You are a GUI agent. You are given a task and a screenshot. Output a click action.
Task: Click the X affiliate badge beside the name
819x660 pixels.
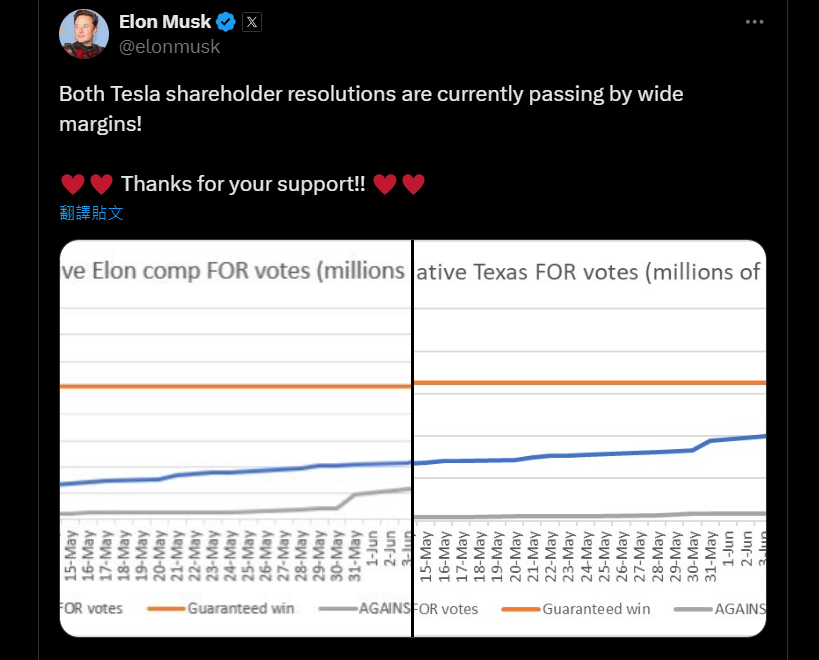pyautogui.click(x=252, y=22)
